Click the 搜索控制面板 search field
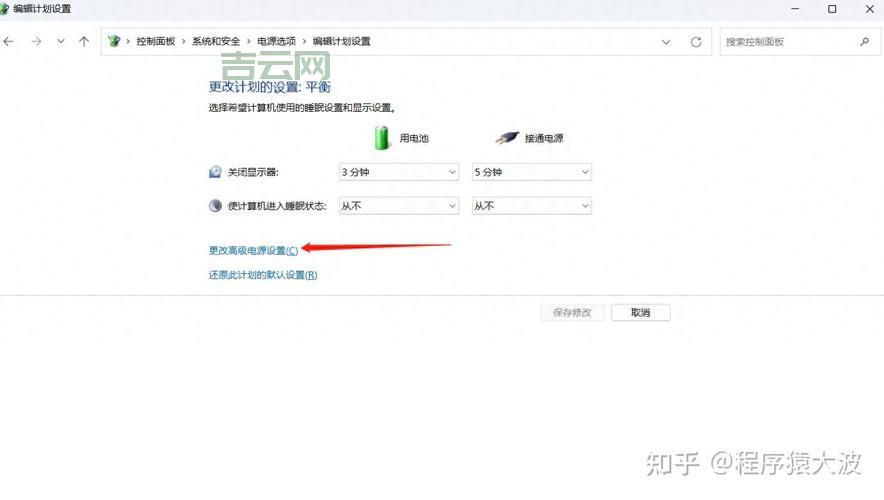This screenshot has width=884, height=500. 800,42
